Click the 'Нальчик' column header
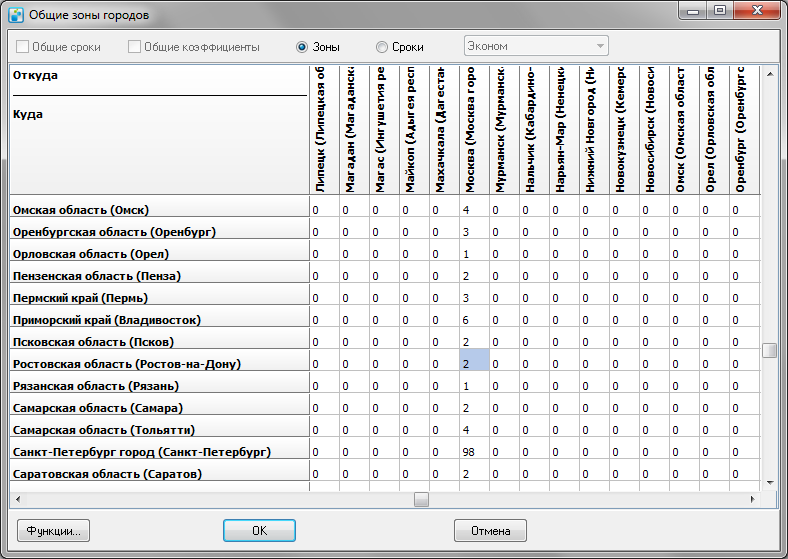 click(x=534, y=130)
